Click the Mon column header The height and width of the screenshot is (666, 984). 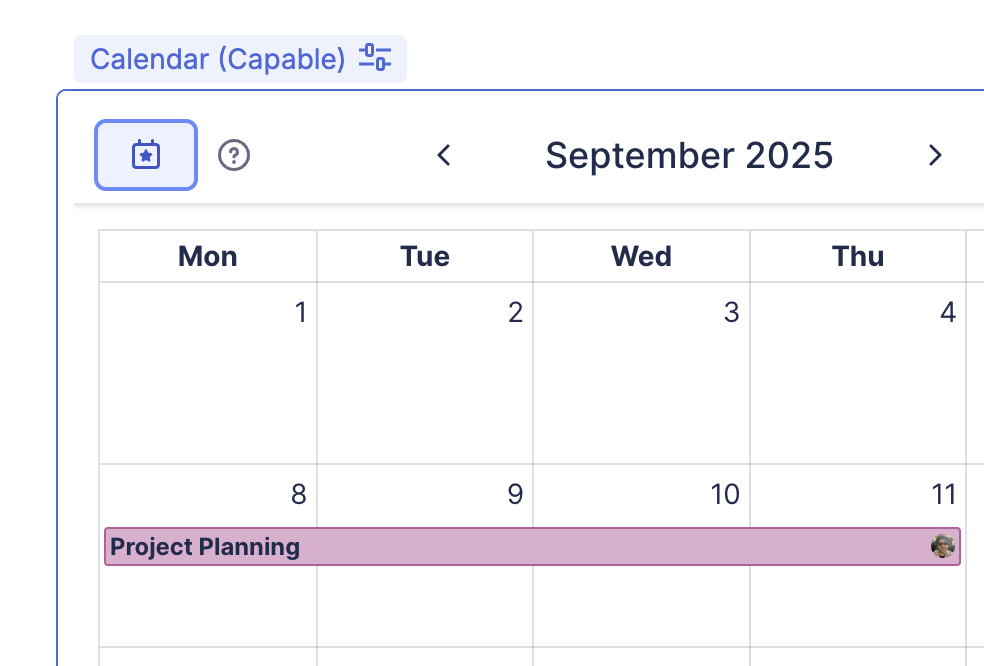207,256
